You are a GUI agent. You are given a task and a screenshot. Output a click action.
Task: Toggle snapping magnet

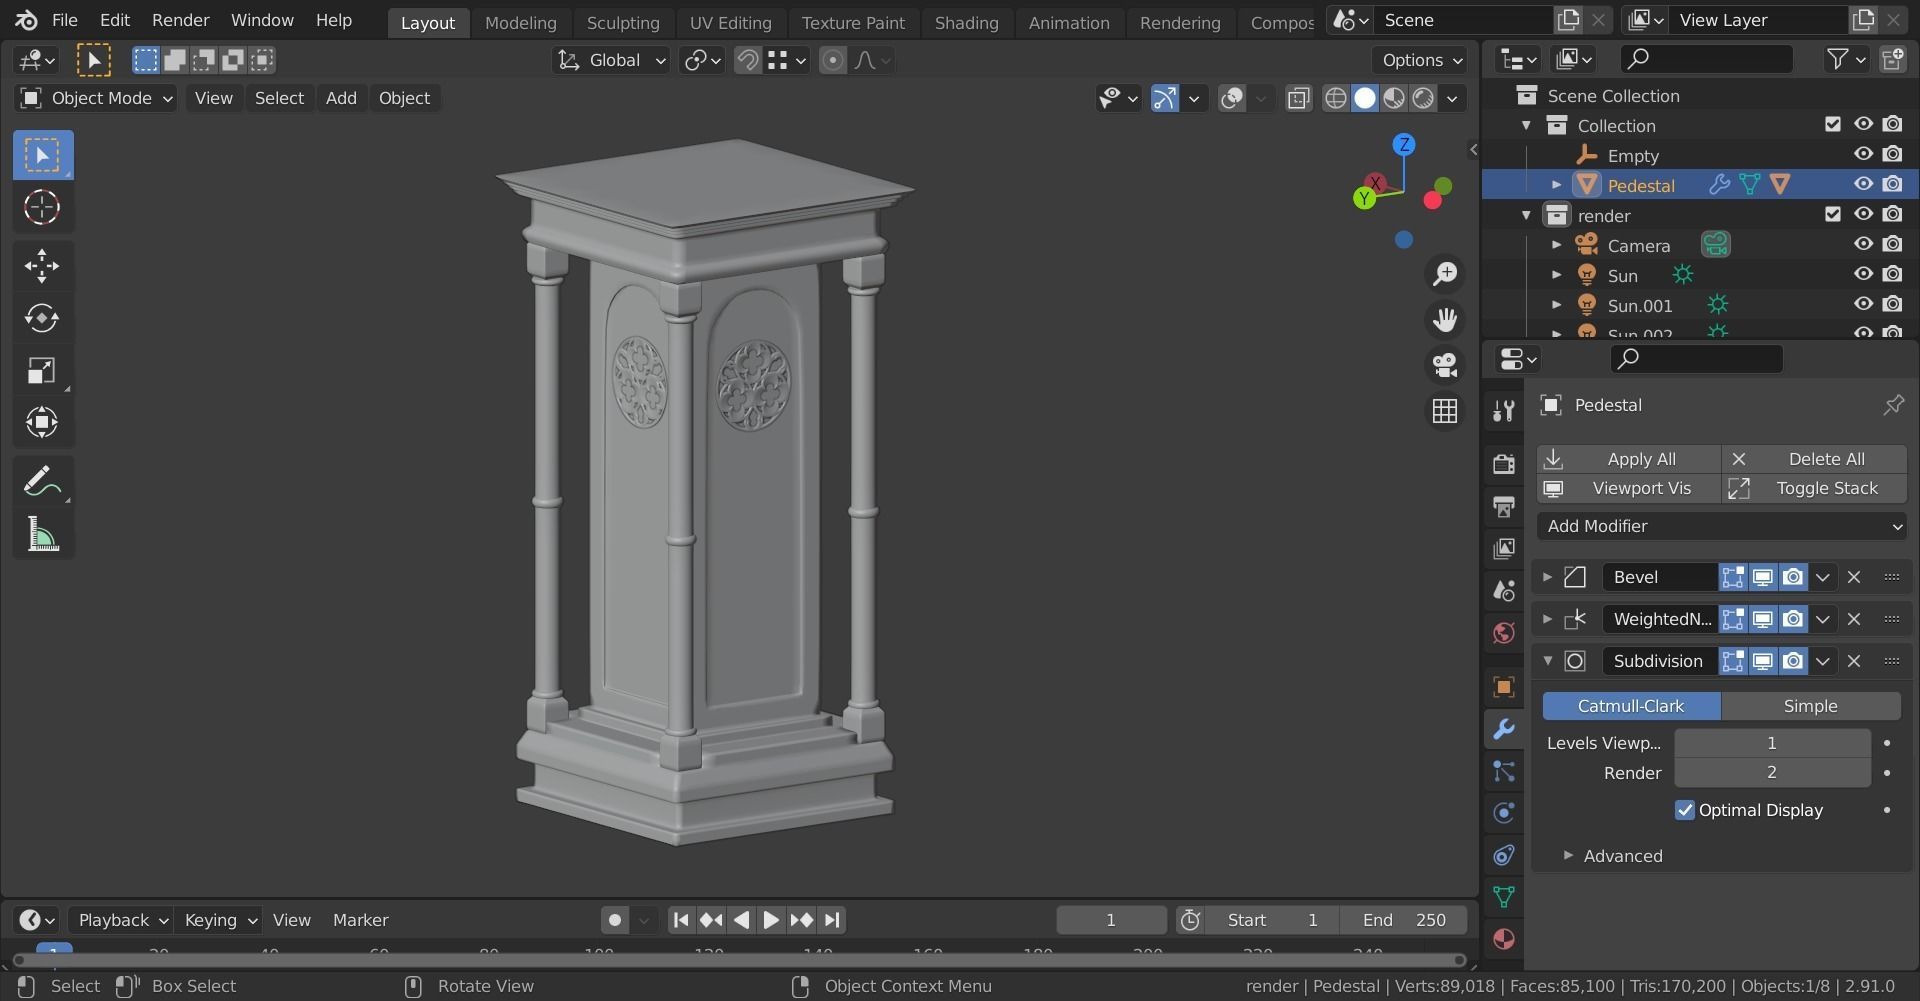point(747,60)
